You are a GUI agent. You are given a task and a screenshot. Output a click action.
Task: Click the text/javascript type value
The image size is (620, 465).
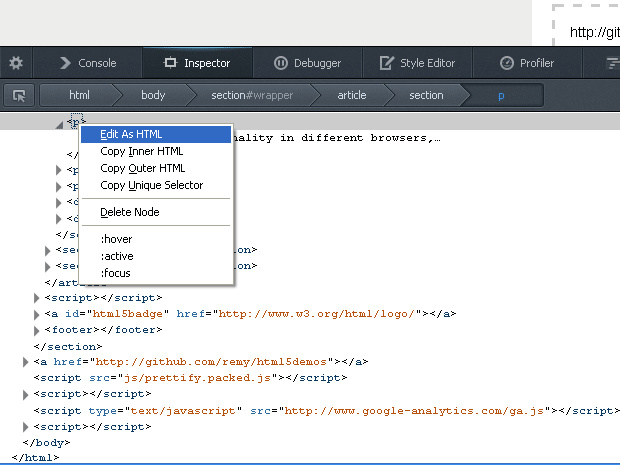pyautogui.click(x=183, y=411)
